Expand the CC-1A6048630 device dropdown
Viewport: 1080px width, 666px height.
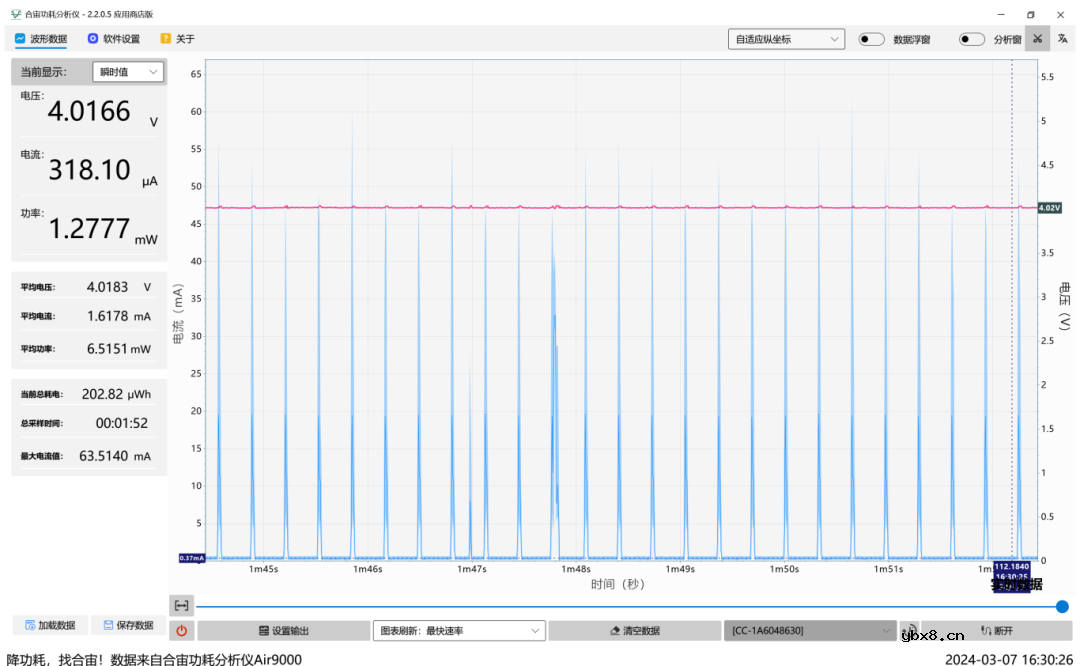pos(810,631)
